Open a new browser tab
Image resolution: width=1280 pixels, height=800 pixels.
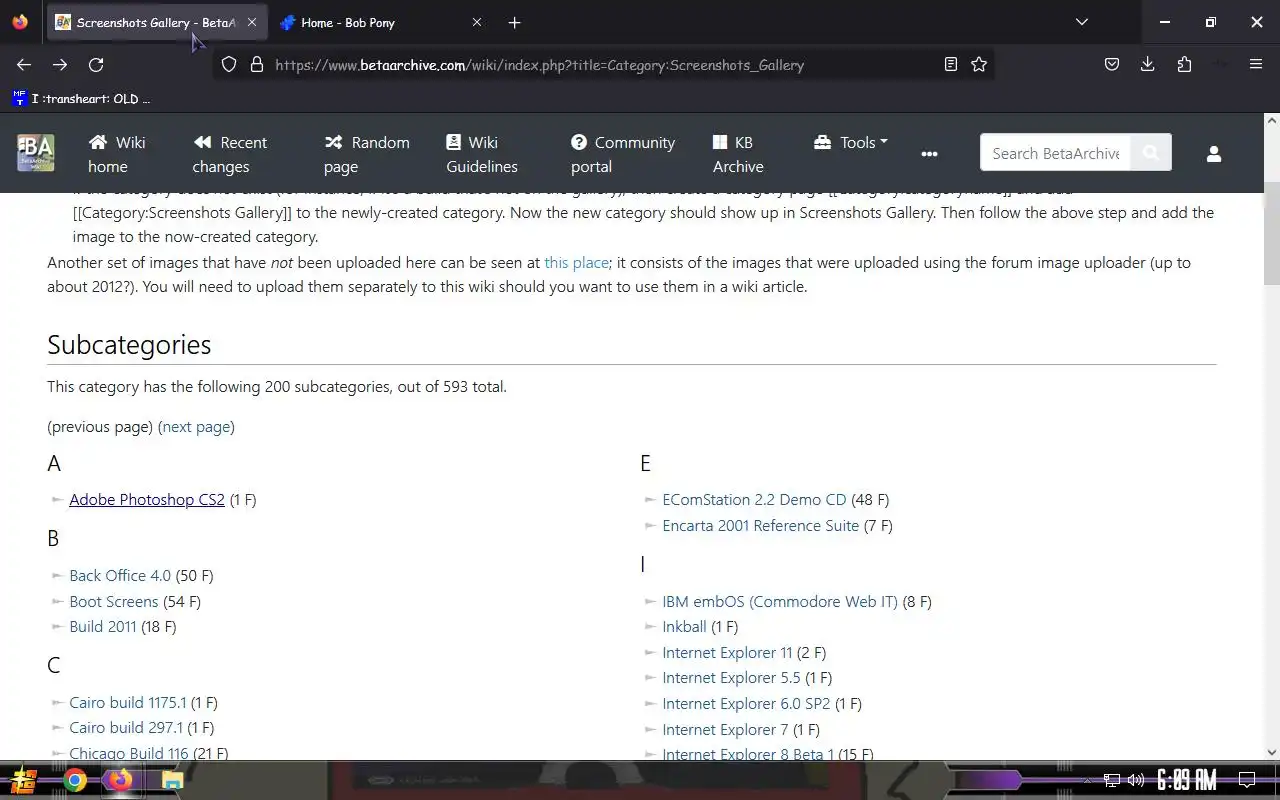point(514,22)
